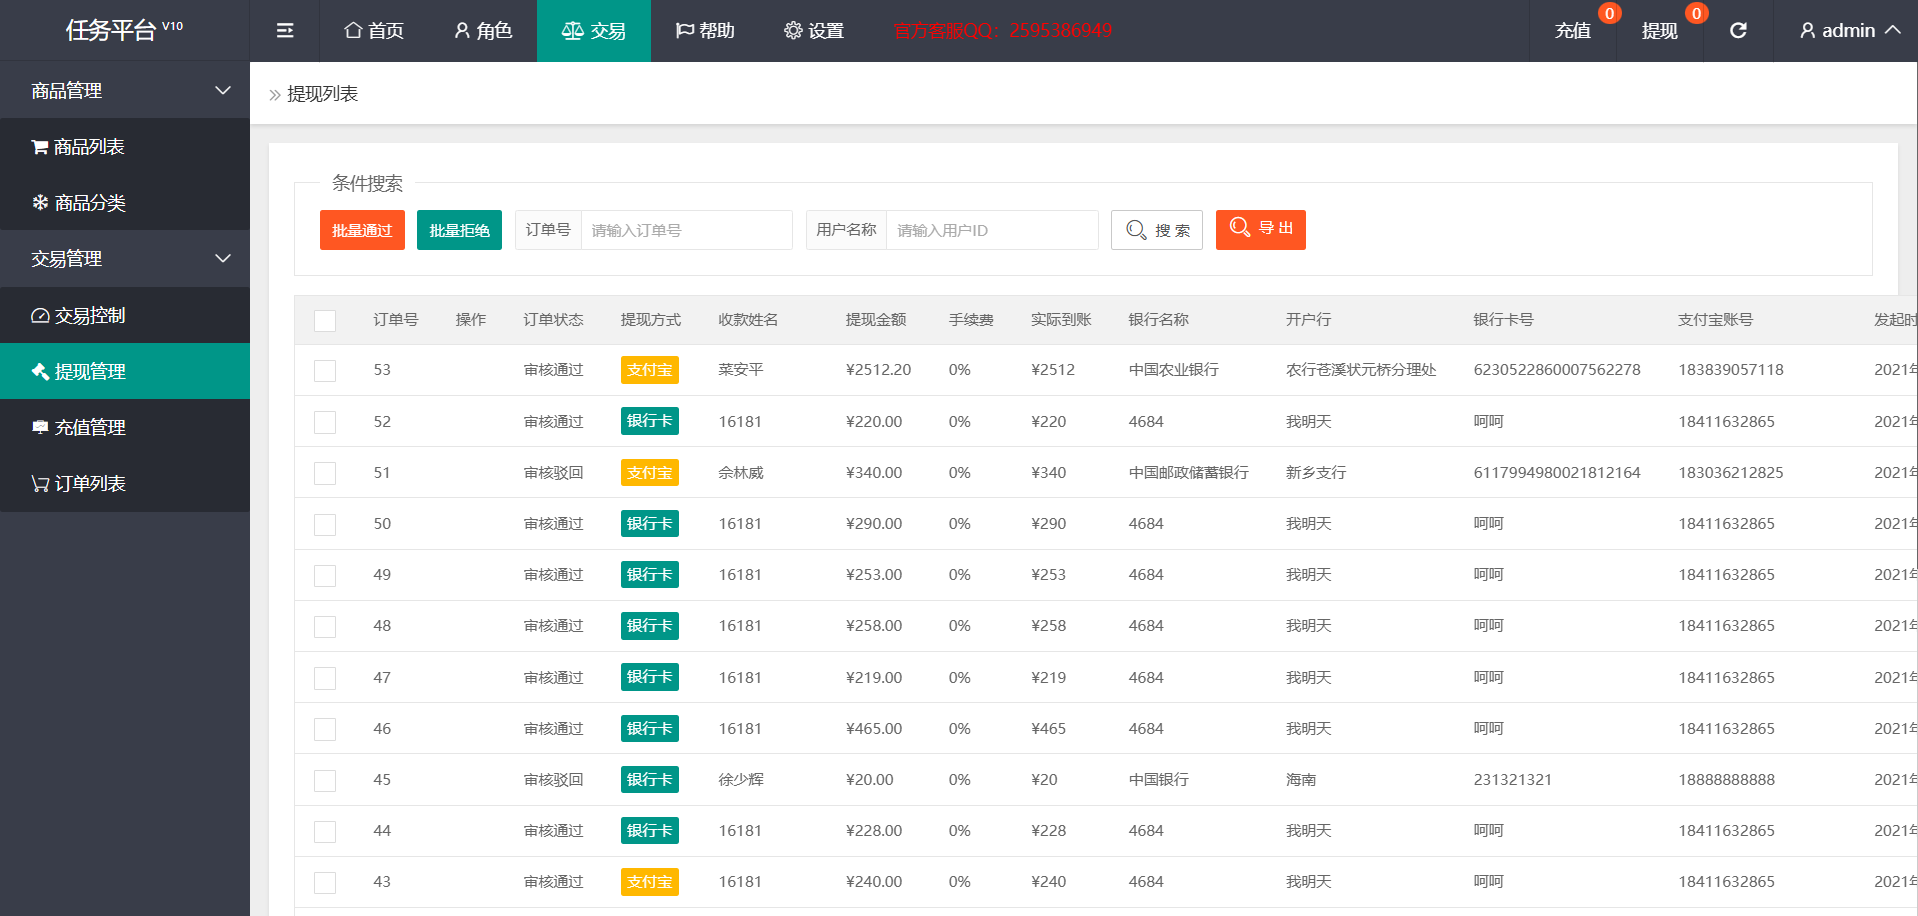Click payee name 徐少辉
Viewport: 1918px width, 916px height.
(x=741, y=780)
